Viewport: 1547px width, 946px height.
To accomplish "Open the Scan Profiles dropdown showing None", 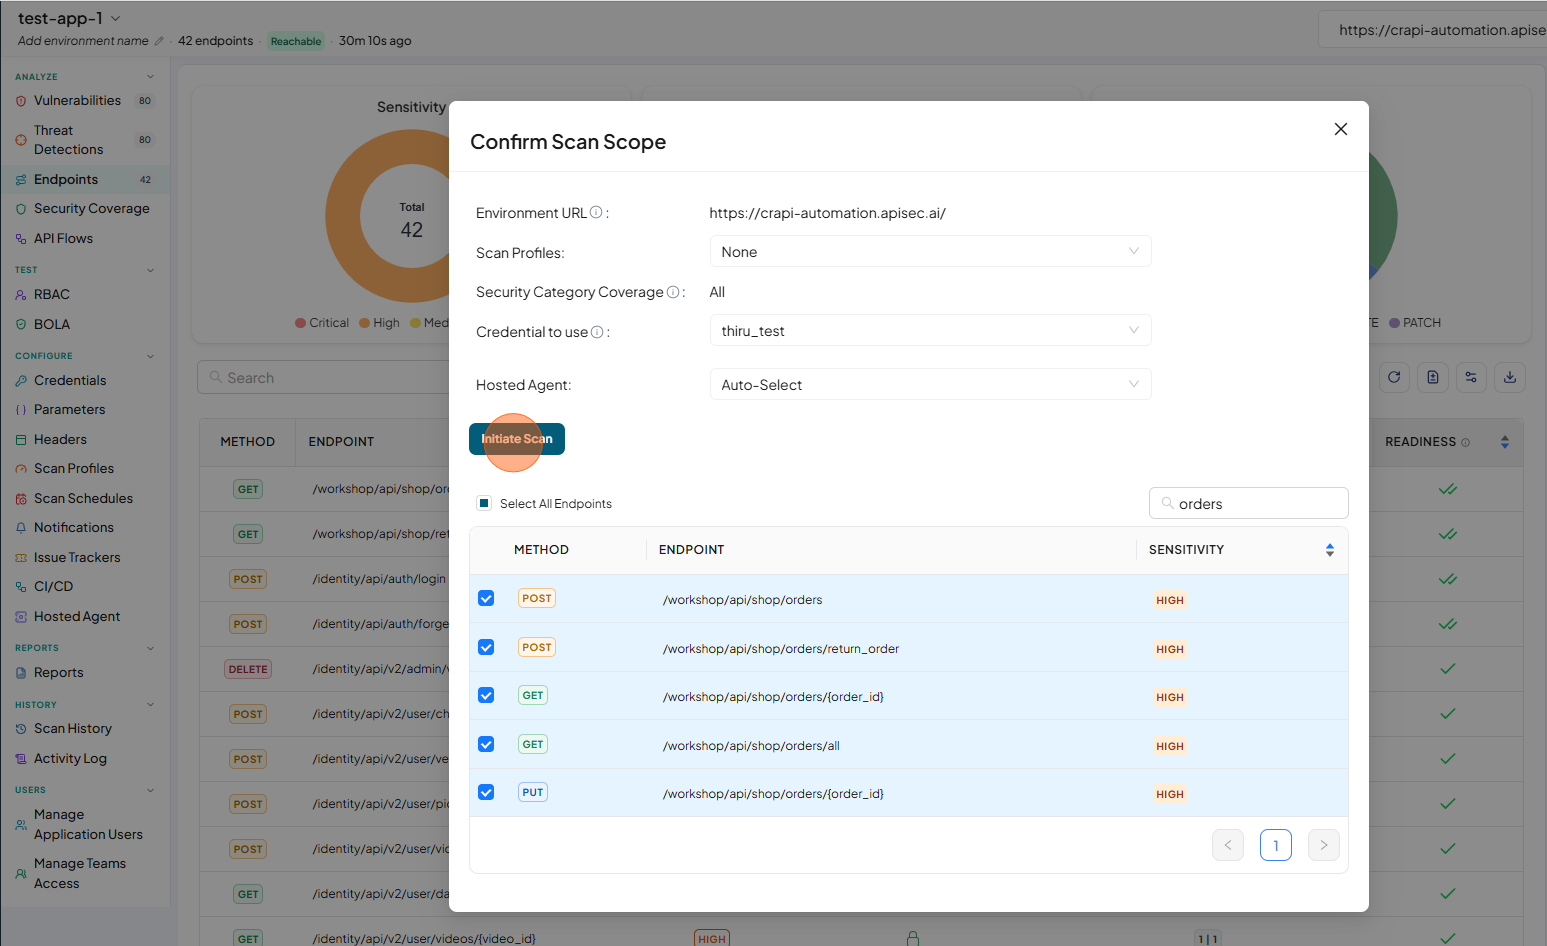I will (x=930, y=252).
